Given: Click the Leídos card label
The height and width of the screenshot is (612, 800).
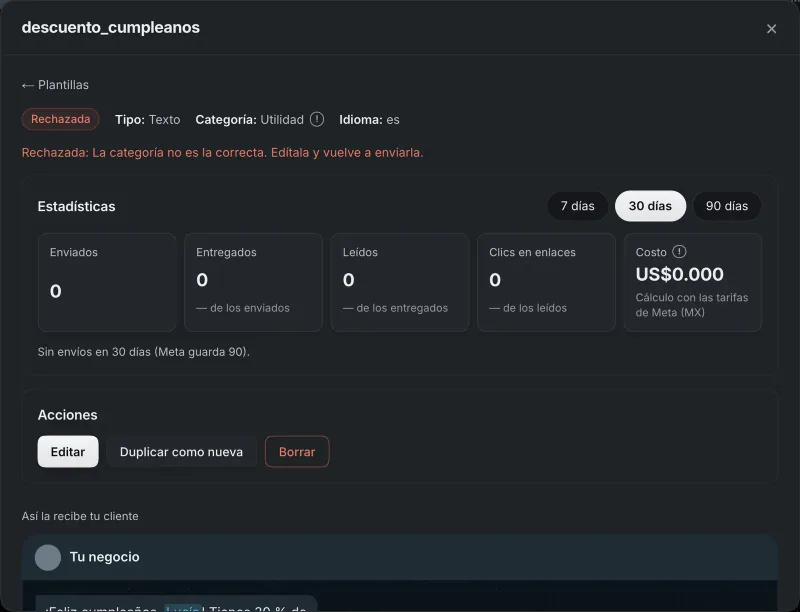Looking at the screenshot, I should pyautogui.click(x=360, y=252).
